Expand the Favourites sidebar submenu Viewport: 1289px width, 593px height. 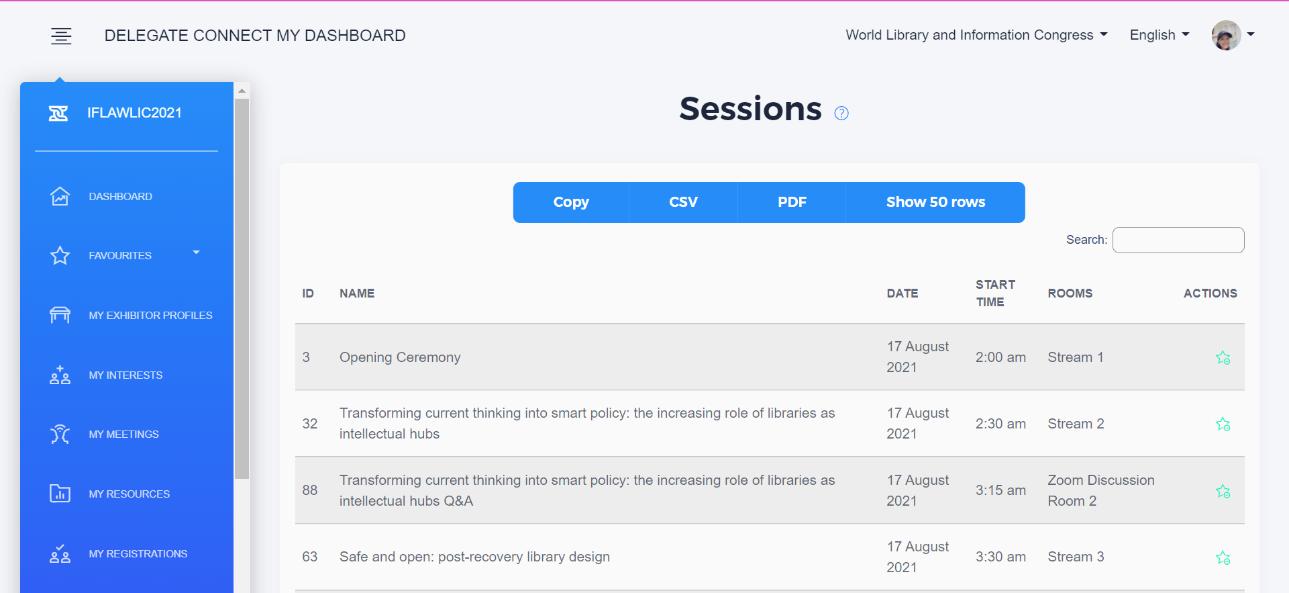pos(196,253)
